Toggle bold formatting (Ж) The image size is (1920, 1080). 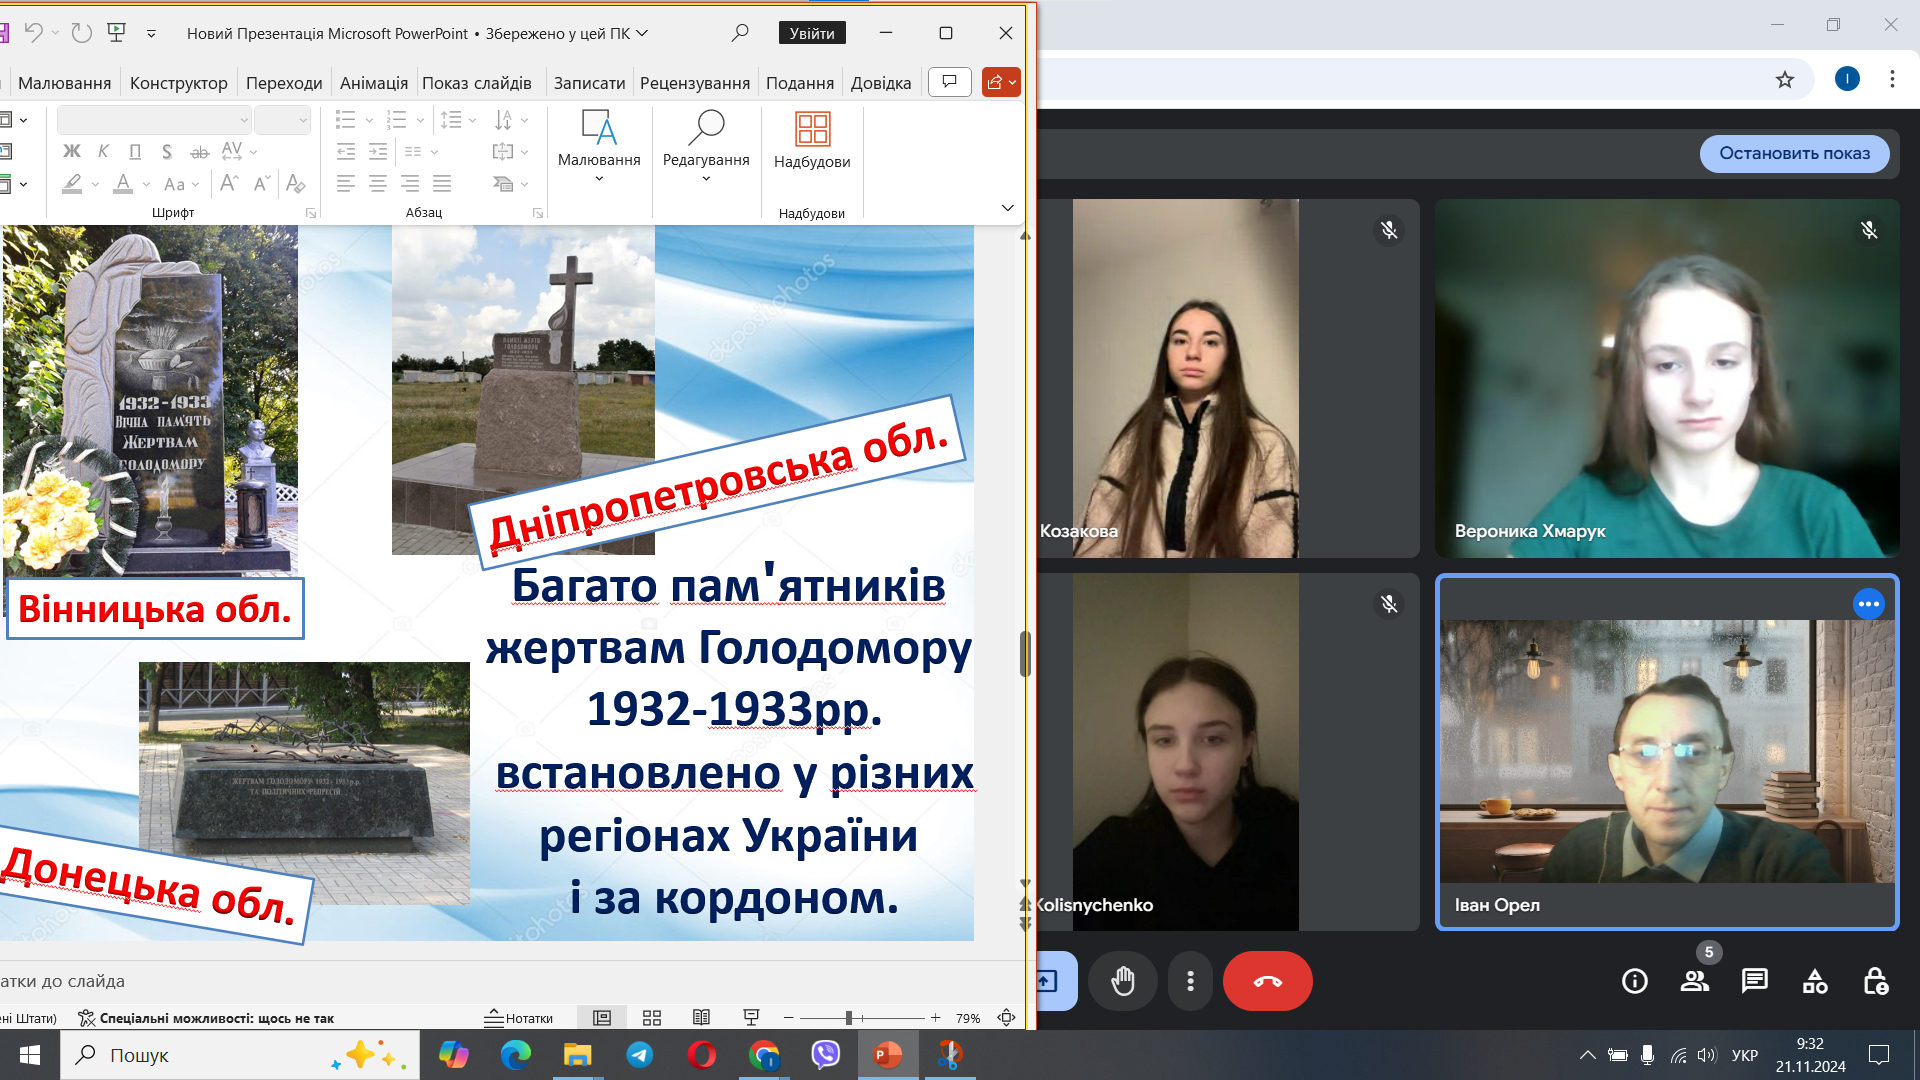[x=72, y=151]
